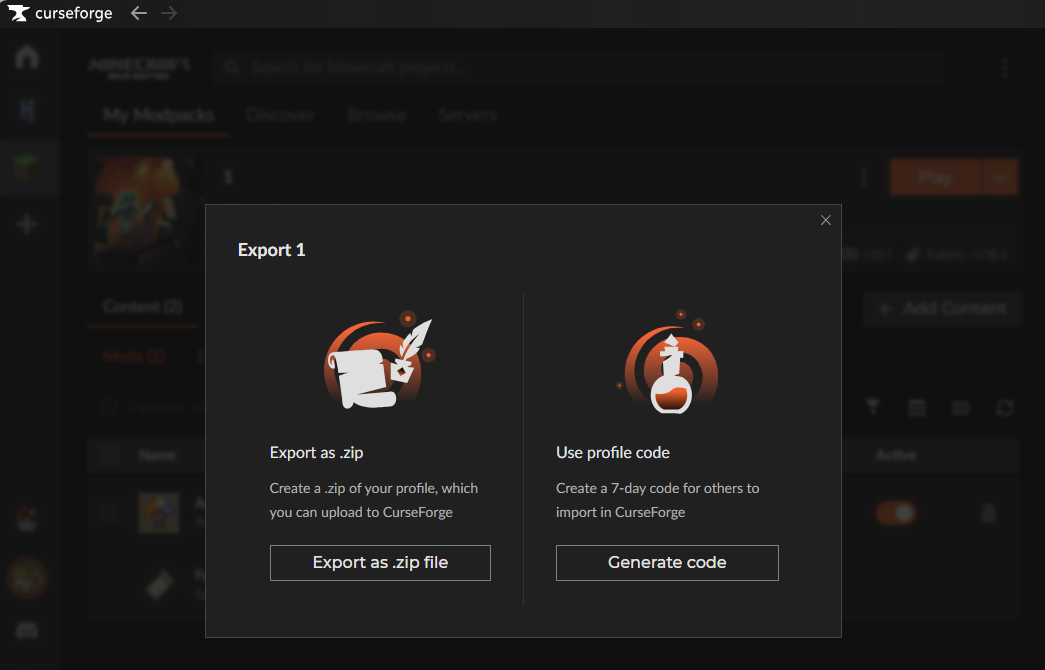
Task: Open the Content (2) tab
Action: [143, 307]
